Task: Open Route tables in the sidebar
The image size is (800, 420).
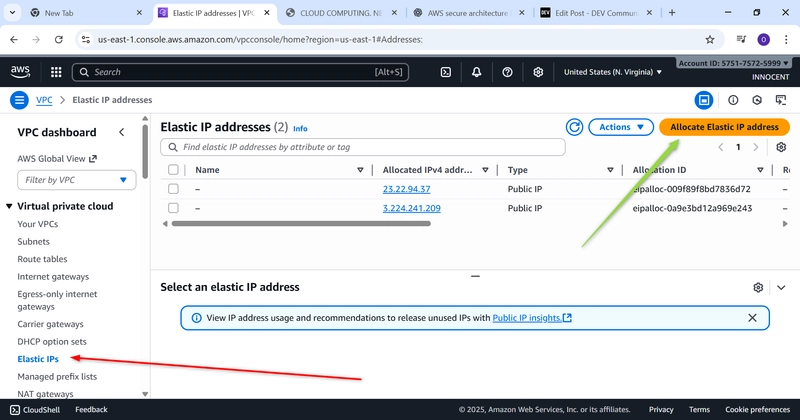Action: 42,259
